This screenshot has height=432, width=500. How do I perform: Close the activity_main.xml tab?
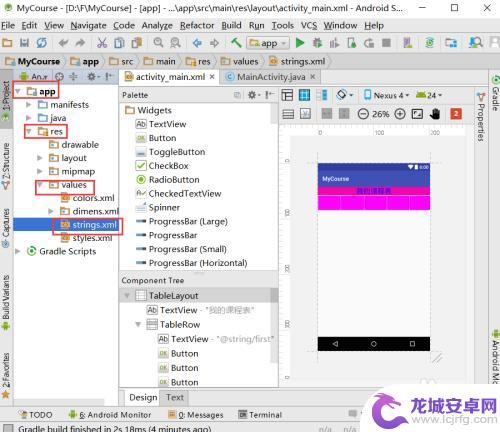tap(212, 77)
